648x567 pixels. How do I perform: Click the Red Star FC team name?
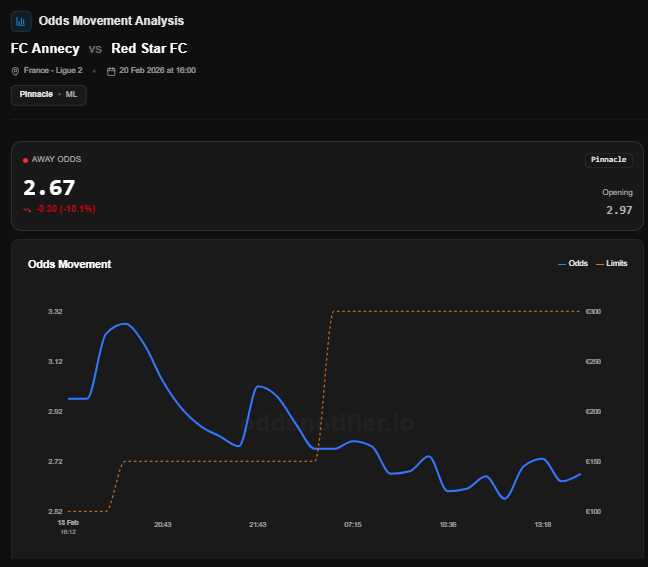(x=149, y=48)
